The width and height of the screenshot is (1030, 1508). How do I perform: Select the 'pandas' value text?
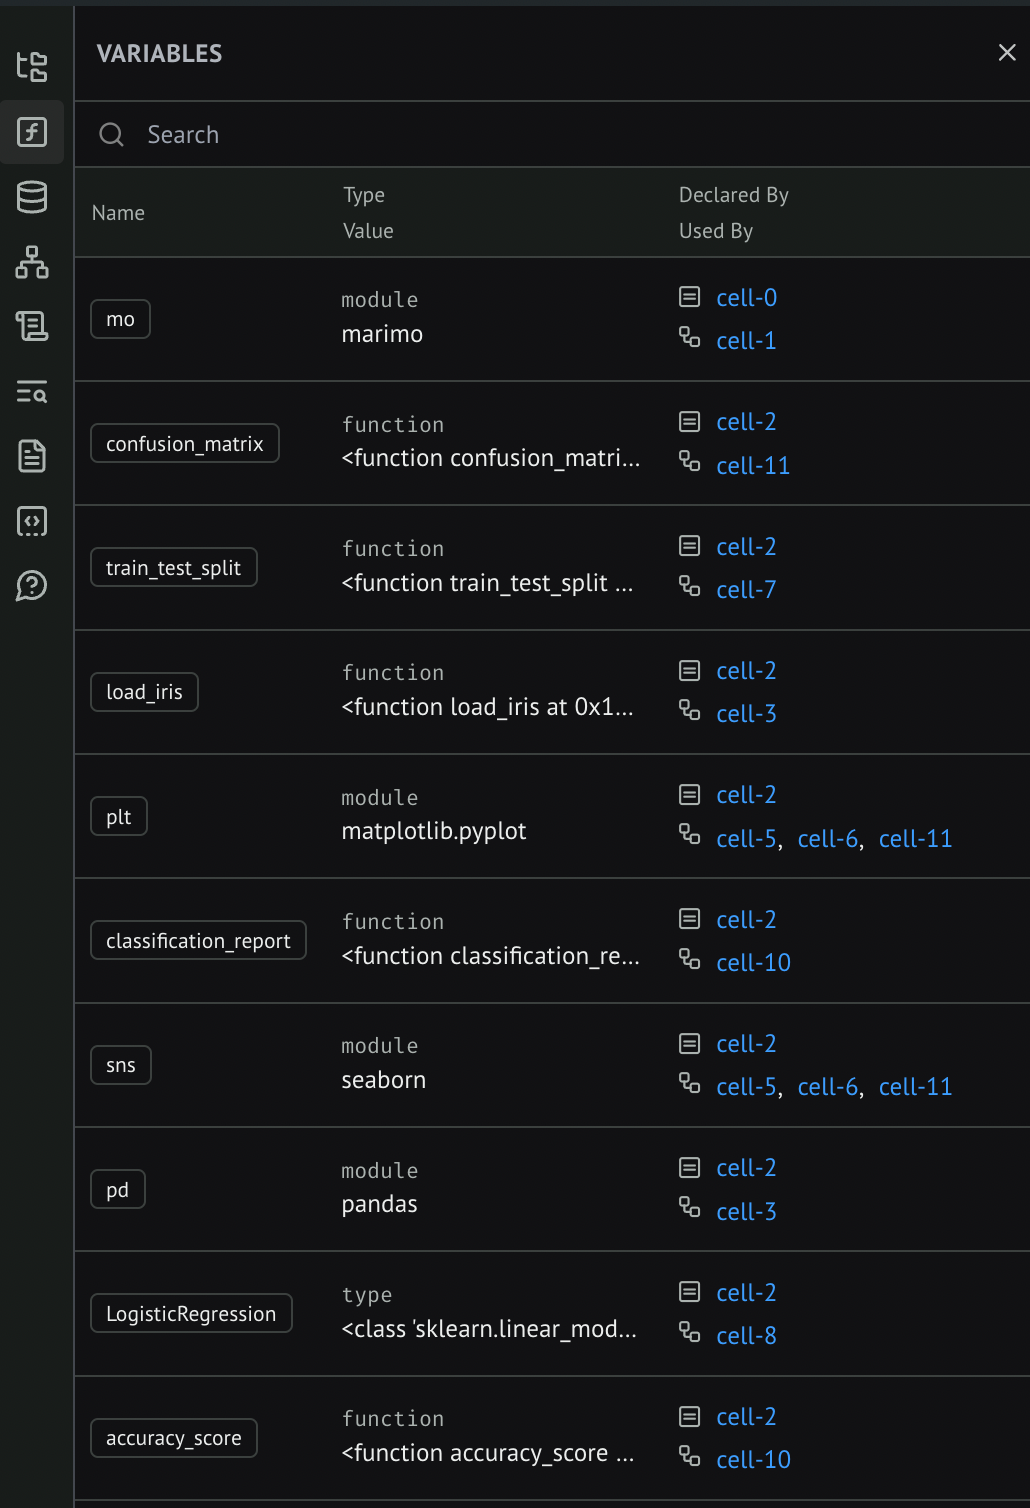click(x=380, y=1205)
